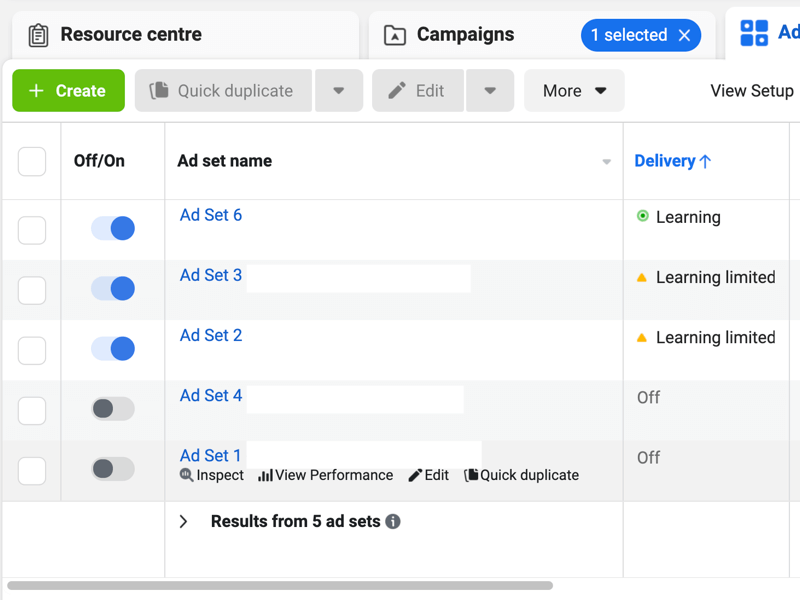Clear the 1 selected filter with its X
800x600 pixels.
(684, 35)
